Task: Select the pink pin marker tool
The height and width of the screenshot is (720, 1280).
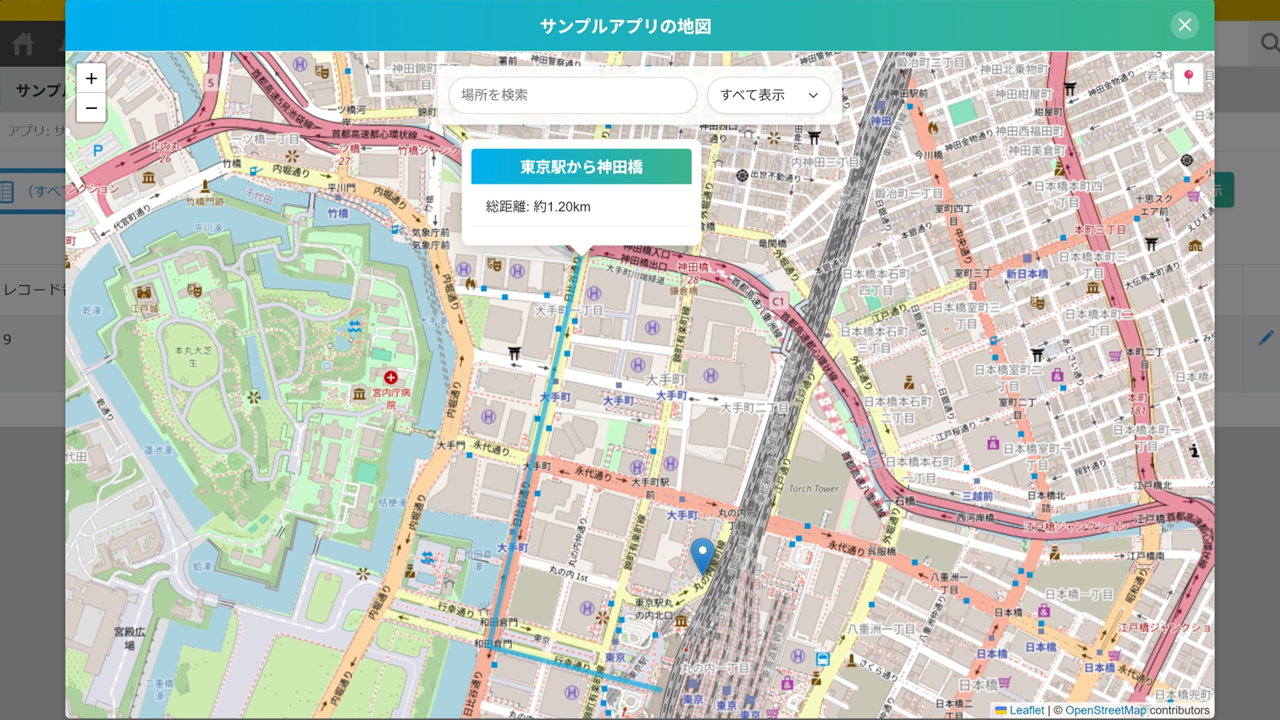Action: (1188, 79)
